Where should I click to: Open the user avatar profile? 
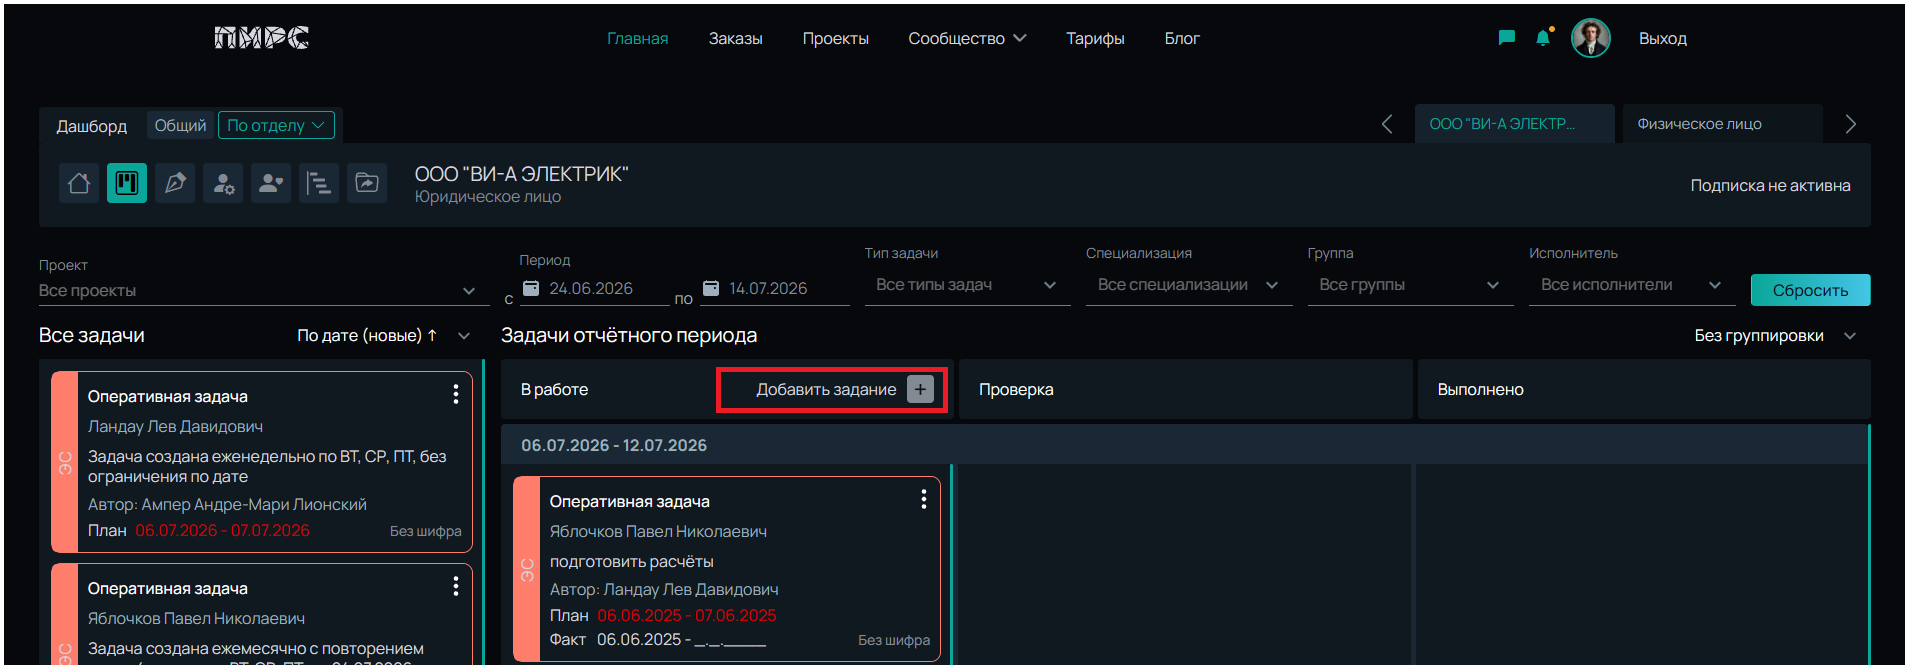(1590, 38)
